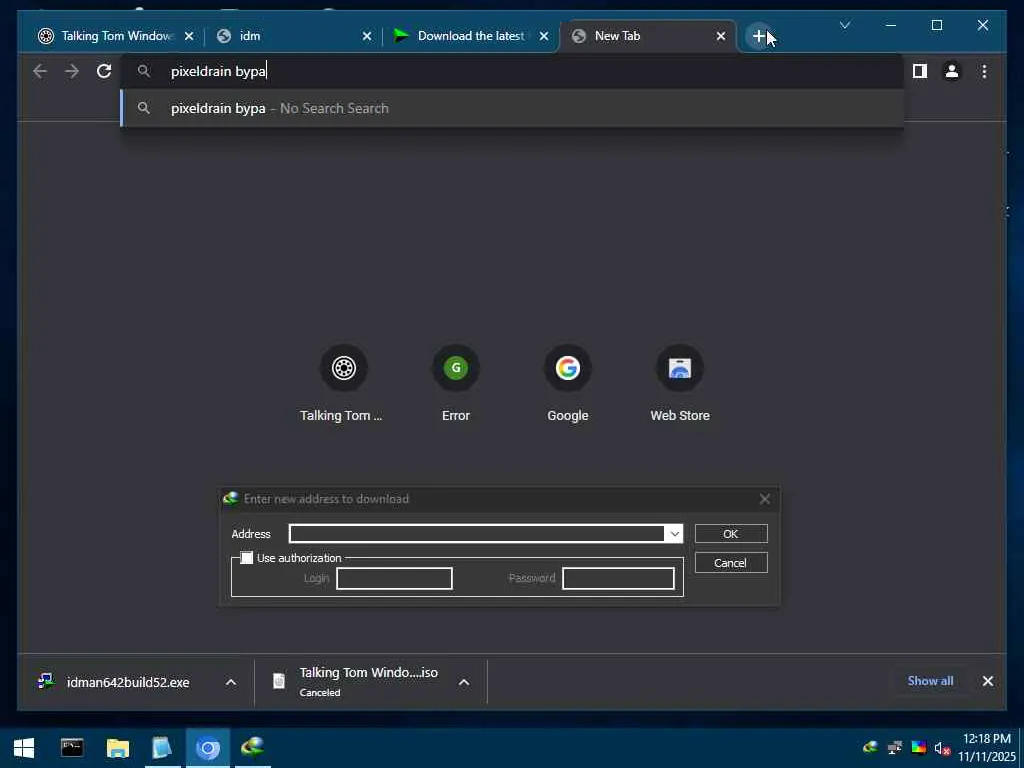Click the Talking Tom iso file icon

[279, 681]
